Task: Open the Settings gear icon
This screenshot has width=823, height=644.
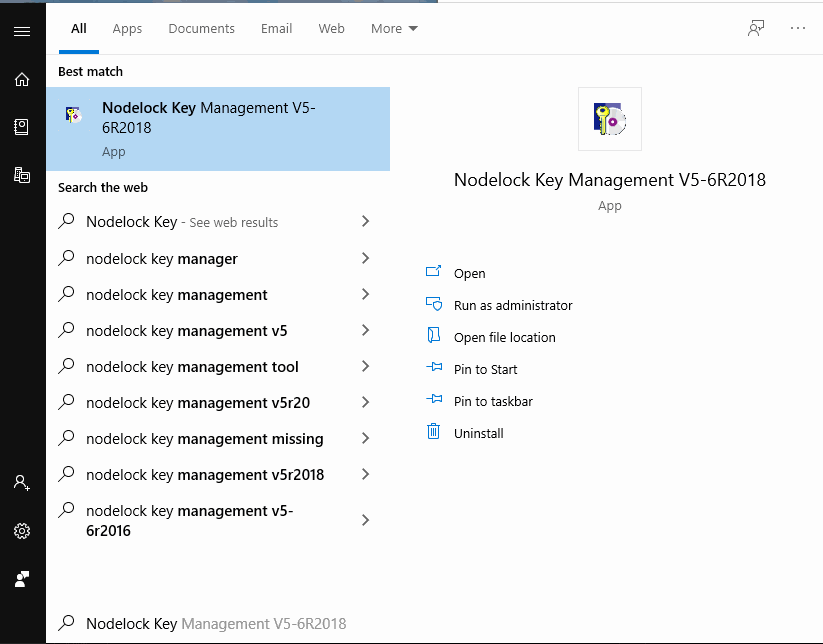Action: 22,531
